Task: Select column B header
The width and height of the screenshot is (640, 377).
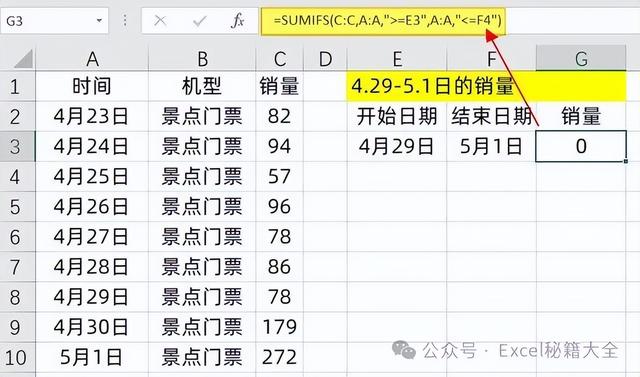Action: 202,59
